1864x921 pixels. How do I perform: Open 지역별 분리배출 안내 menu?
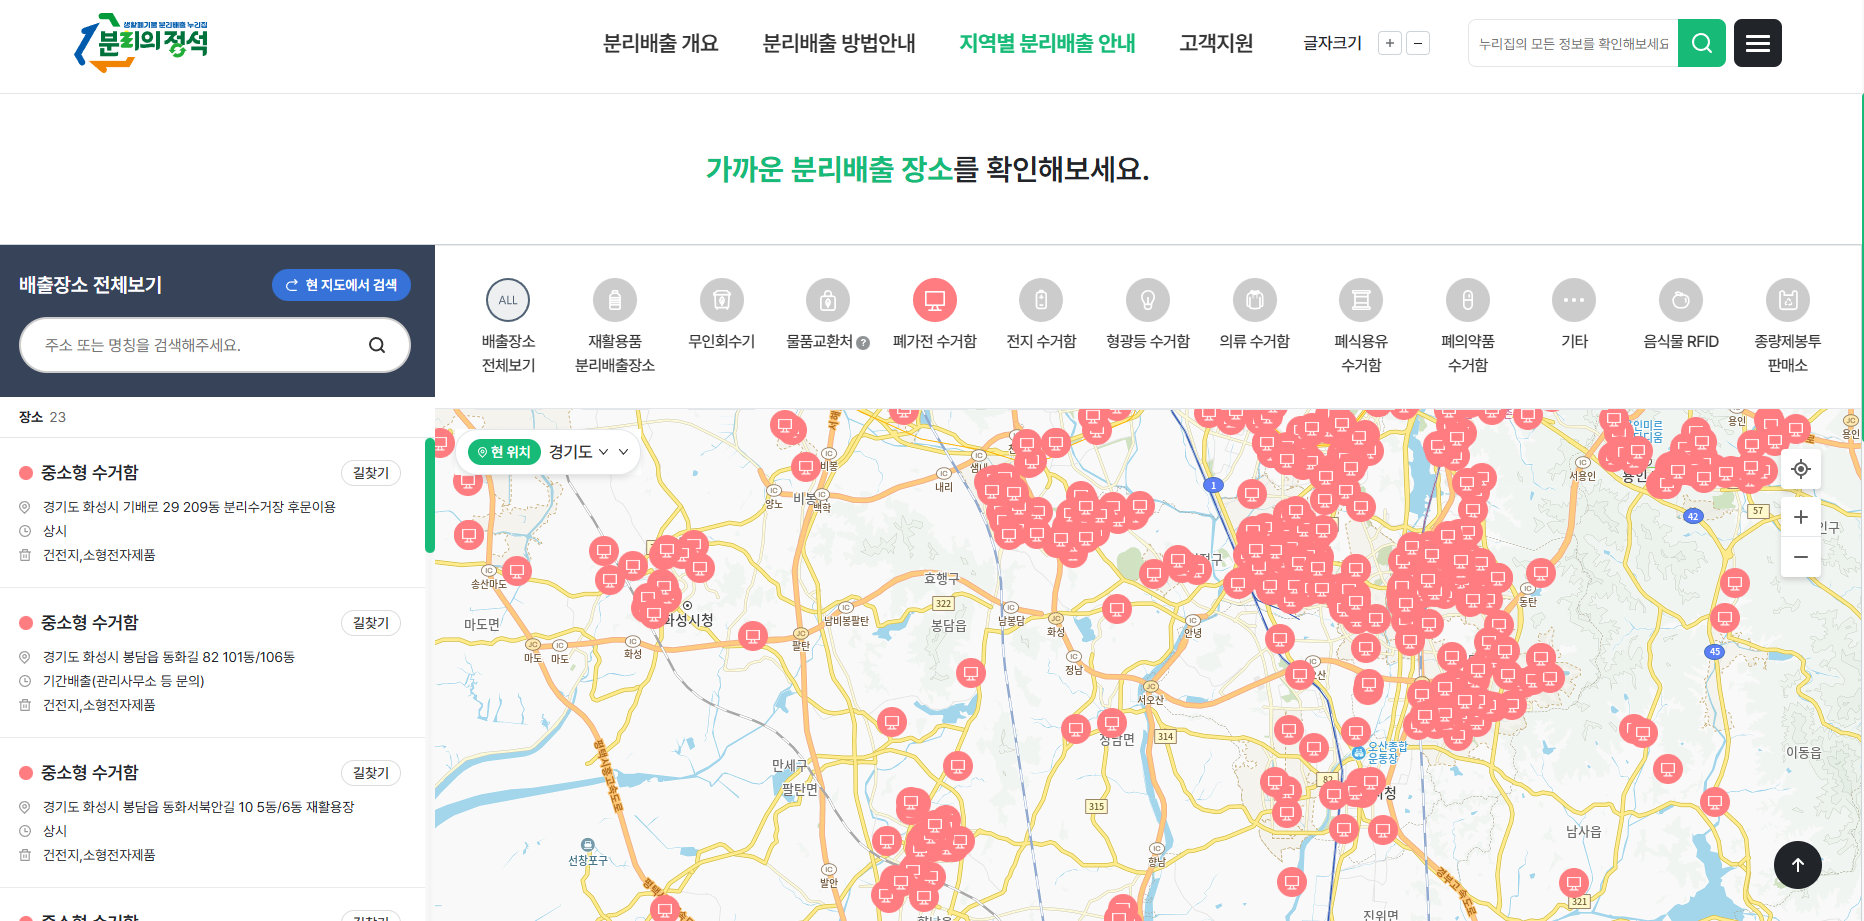(1047, 43)
